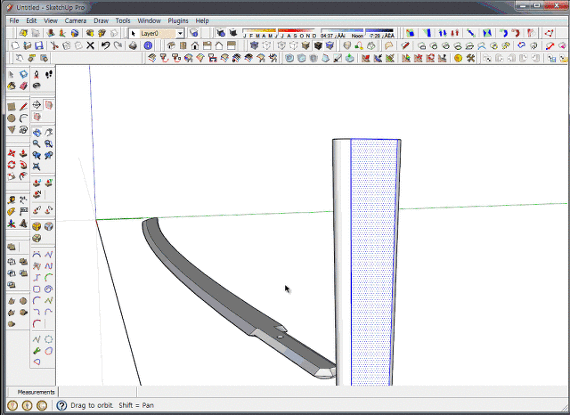Screen dimensions: 570x415
Task: Open the Camera menu
Action: point(75,21)
